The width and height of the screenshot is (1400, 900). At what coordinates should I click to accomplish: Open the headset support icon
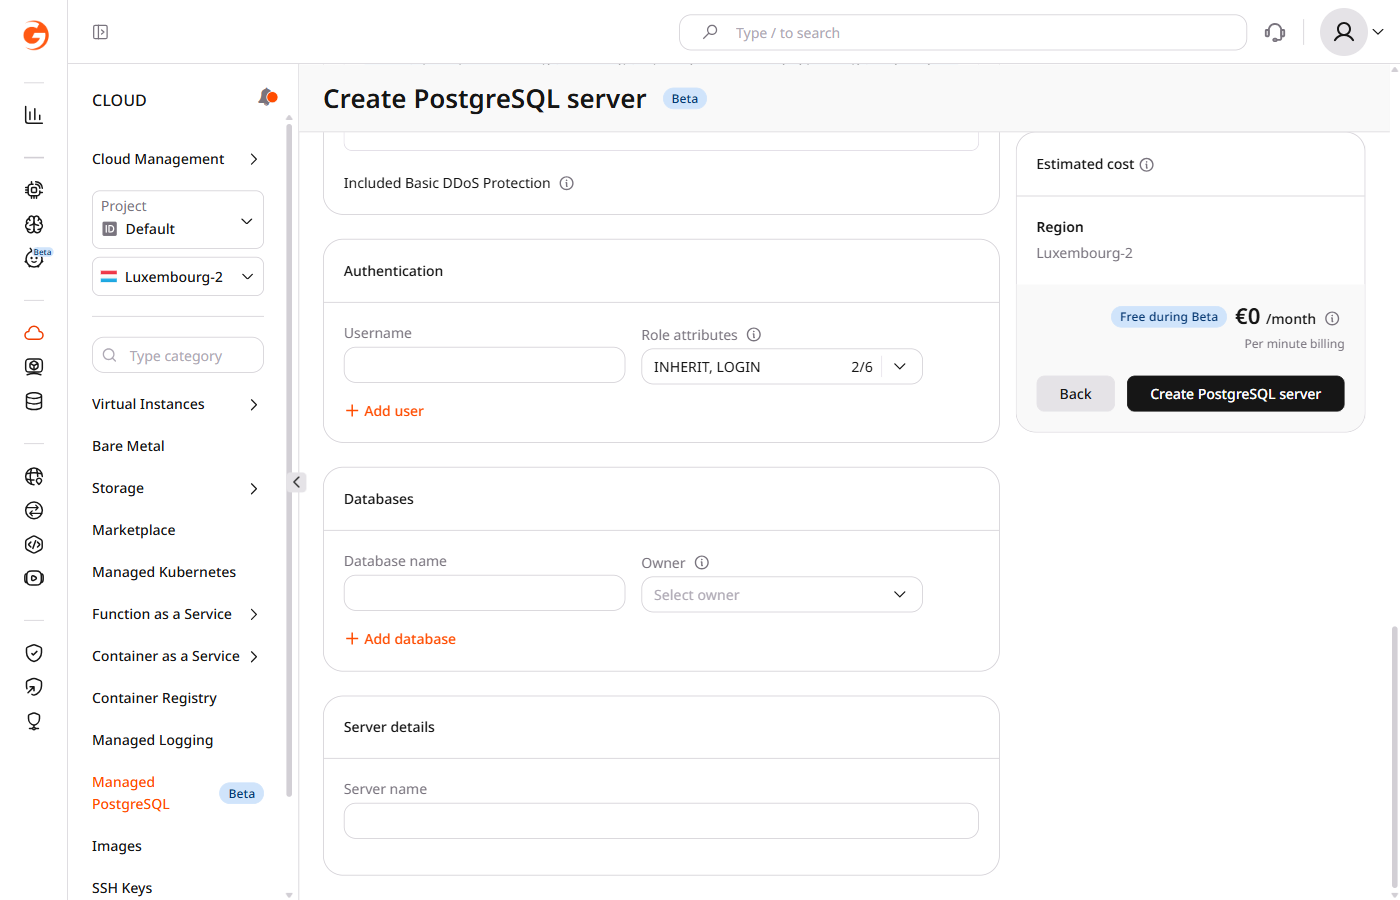(x=1275, y=32)
